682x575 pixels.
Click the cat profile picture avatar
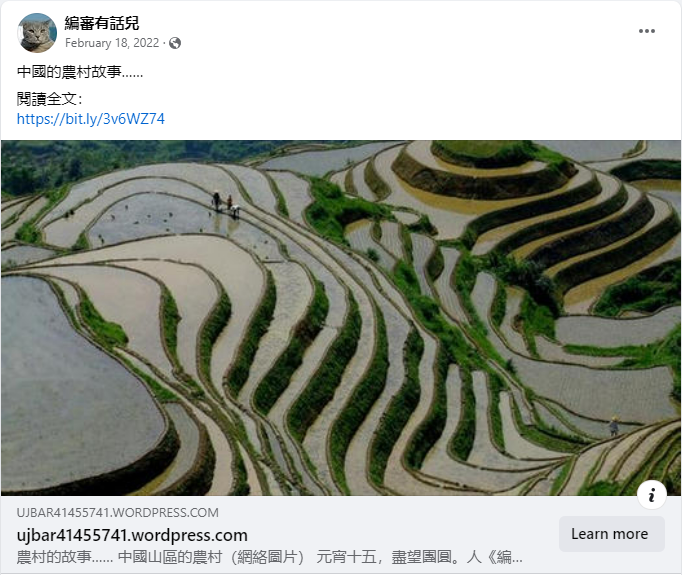tap(37, 33)
